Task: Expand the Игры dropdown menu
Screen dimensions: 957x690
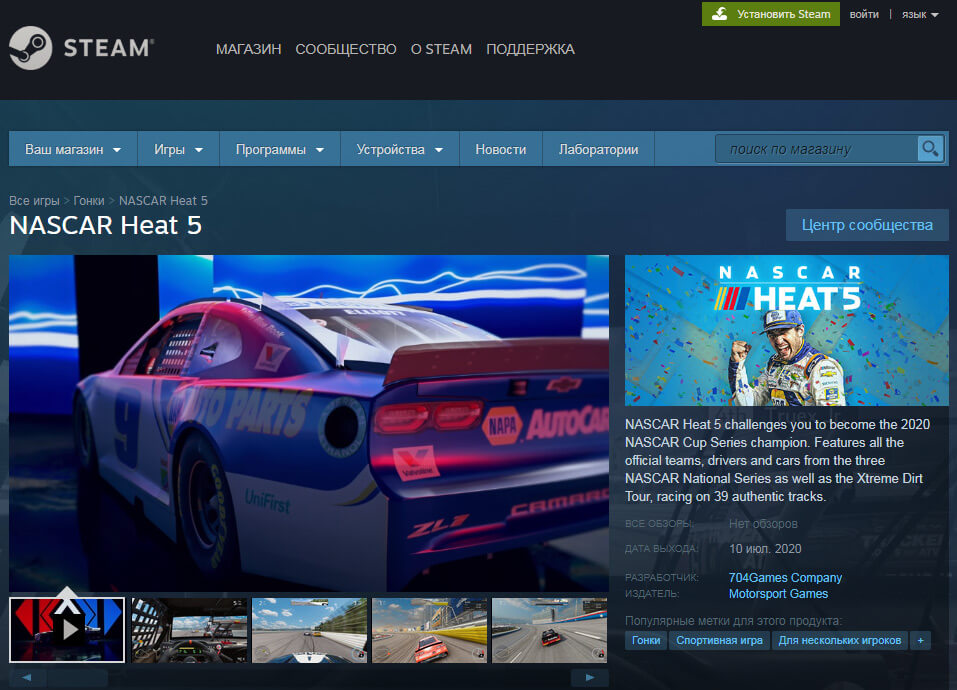Action: tap(178, 149)
